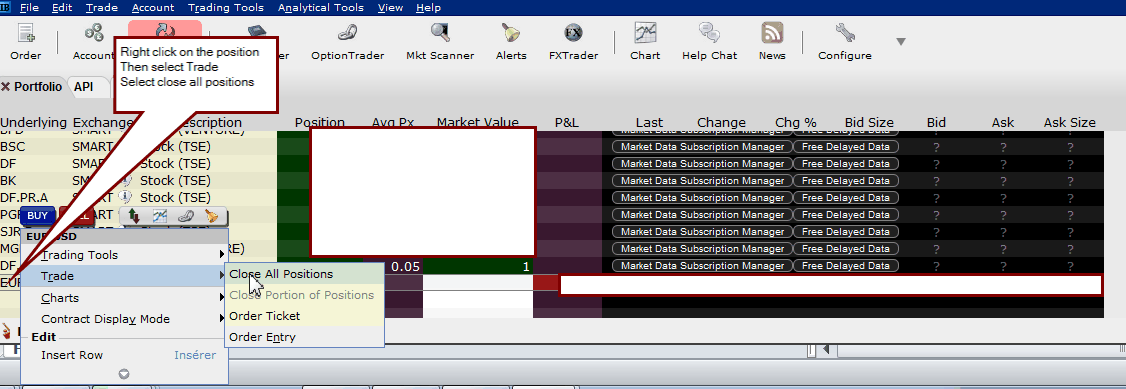Open the News feed icon
The image size is (1126, 389).
point(772,42)
